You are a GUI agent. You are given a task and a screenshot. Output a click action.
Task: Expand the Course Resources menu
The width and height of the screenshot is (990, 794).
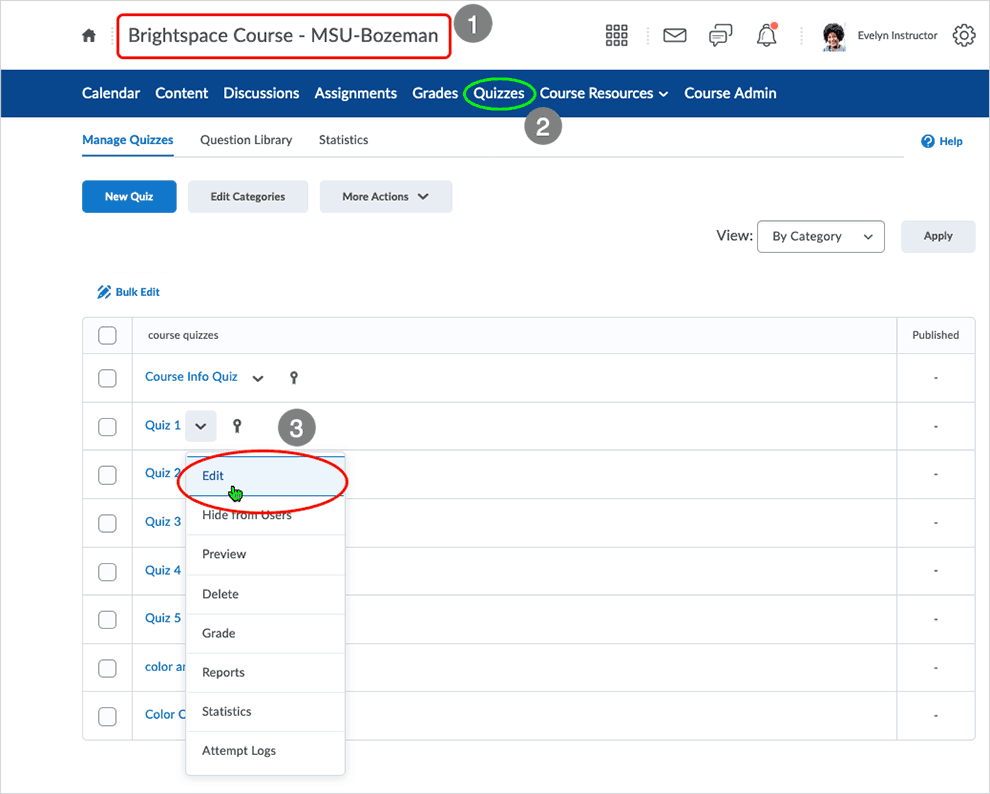[x=604, y=93]
